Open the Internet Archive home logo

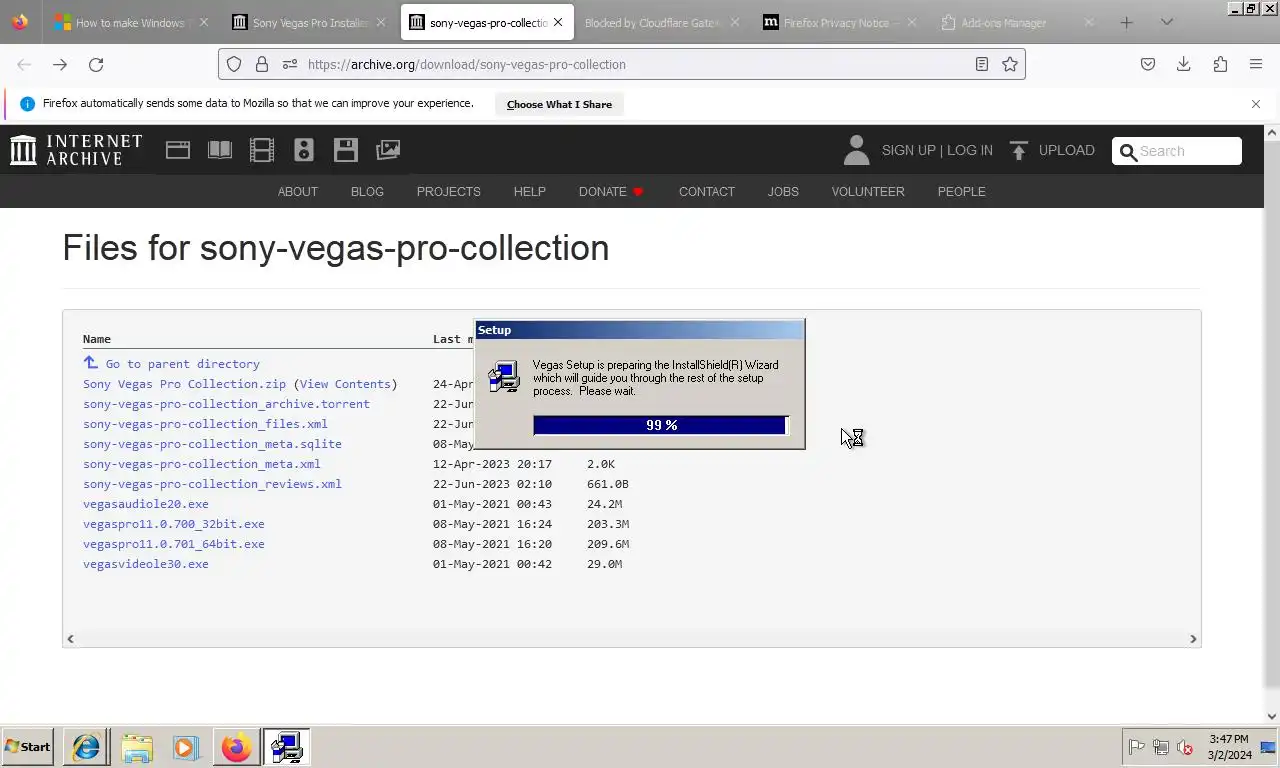(76, 150)
